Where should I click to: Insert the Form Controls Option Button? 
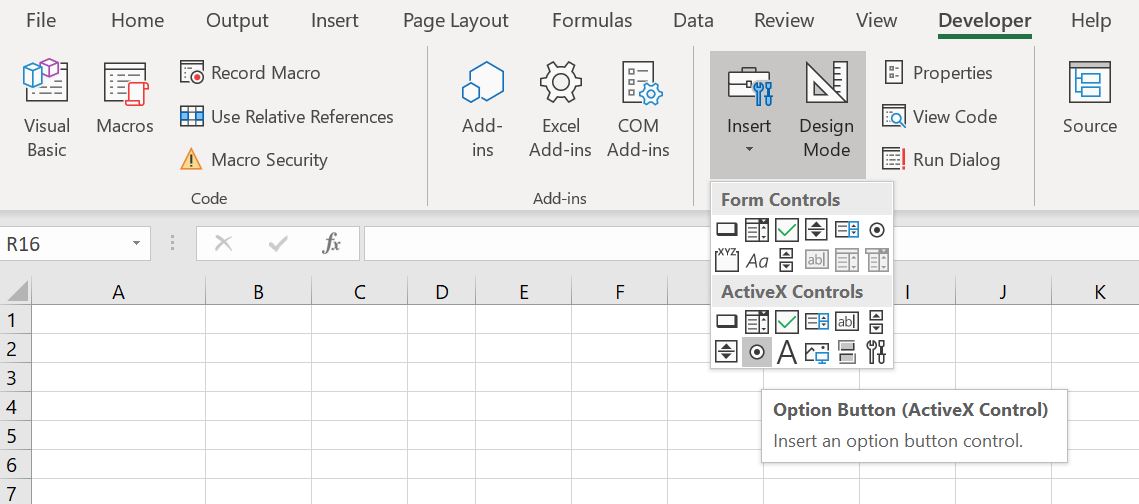point(877,230)
